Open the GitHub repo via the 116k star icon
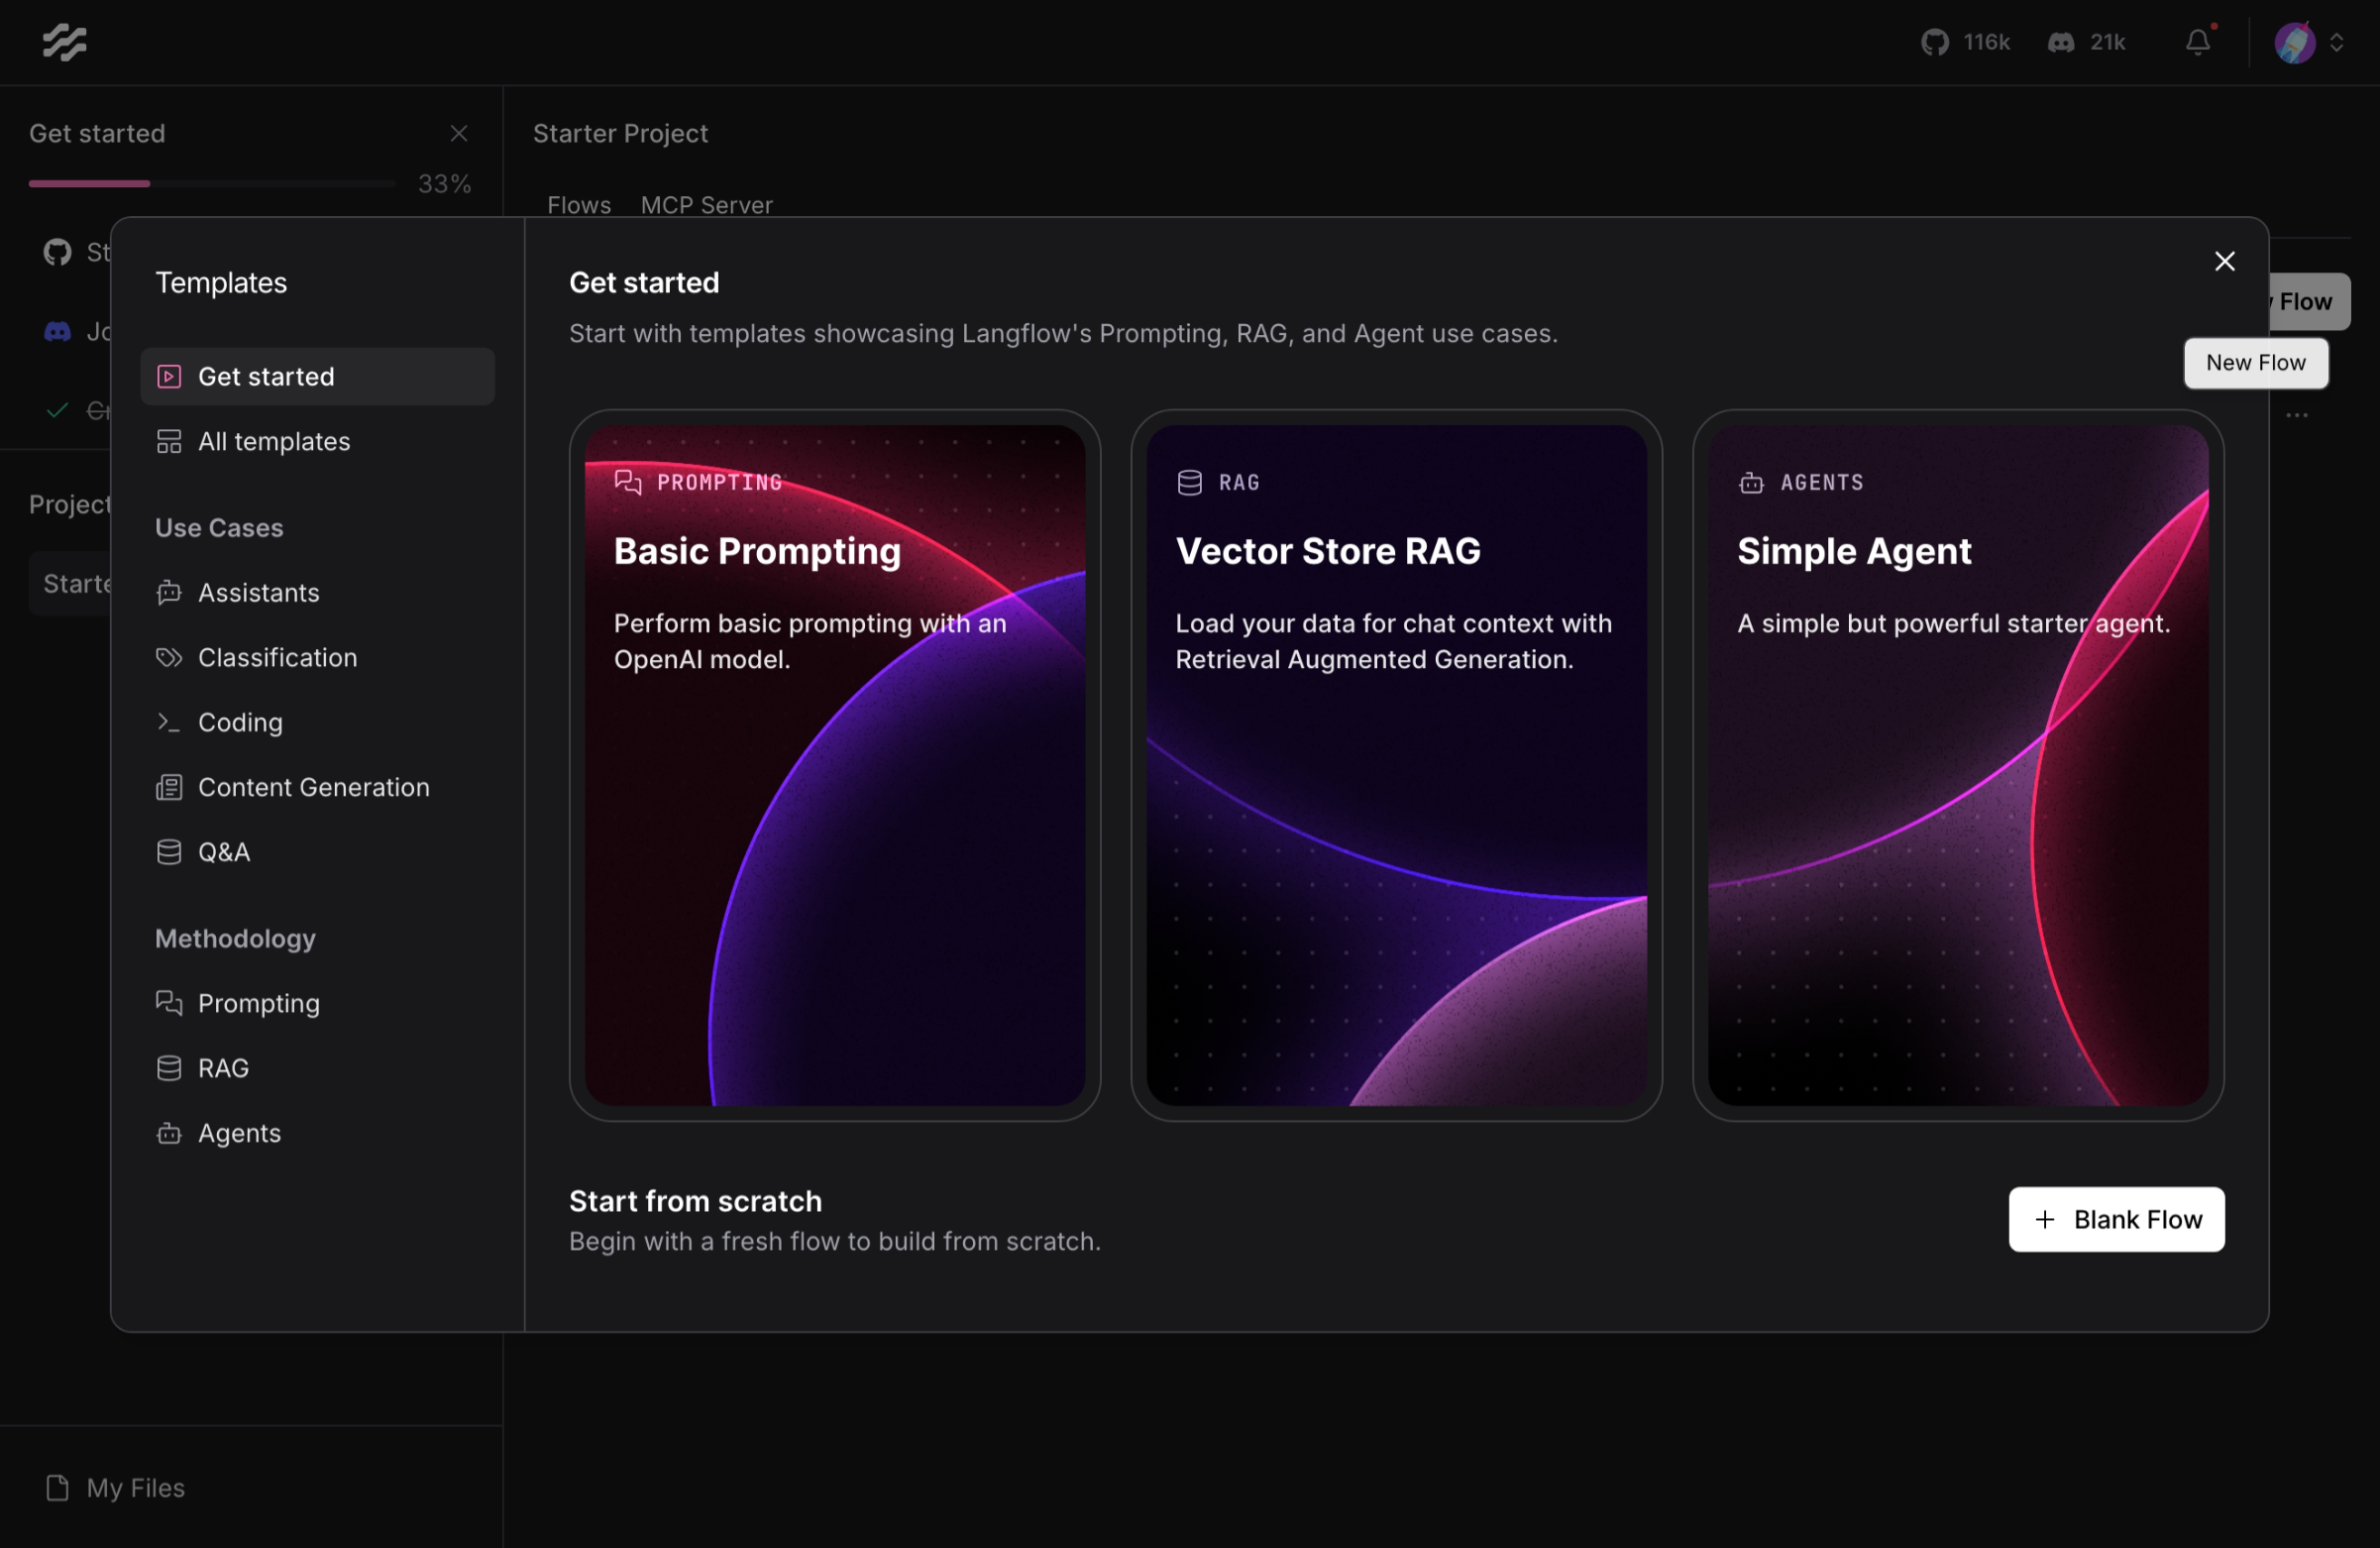Image resolution: width=2380 pixels, height=1548 pixels. click(x=1936, y=42)
